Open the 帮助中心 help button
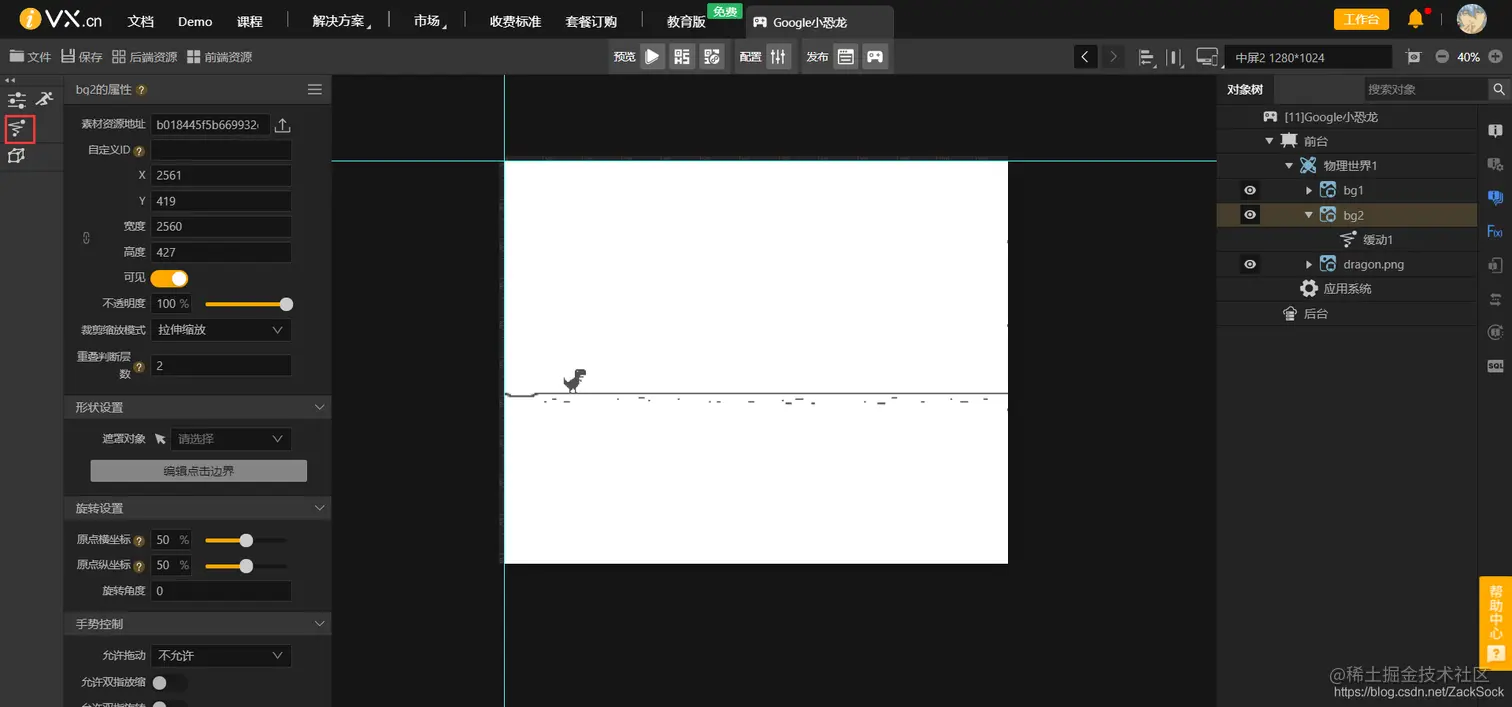 (1495, 621)
